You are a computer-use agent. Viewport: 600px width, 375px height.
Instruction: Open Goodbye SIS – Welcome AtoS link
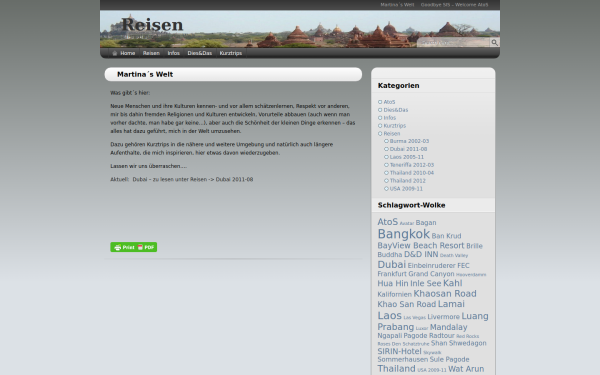click(454, 5)
